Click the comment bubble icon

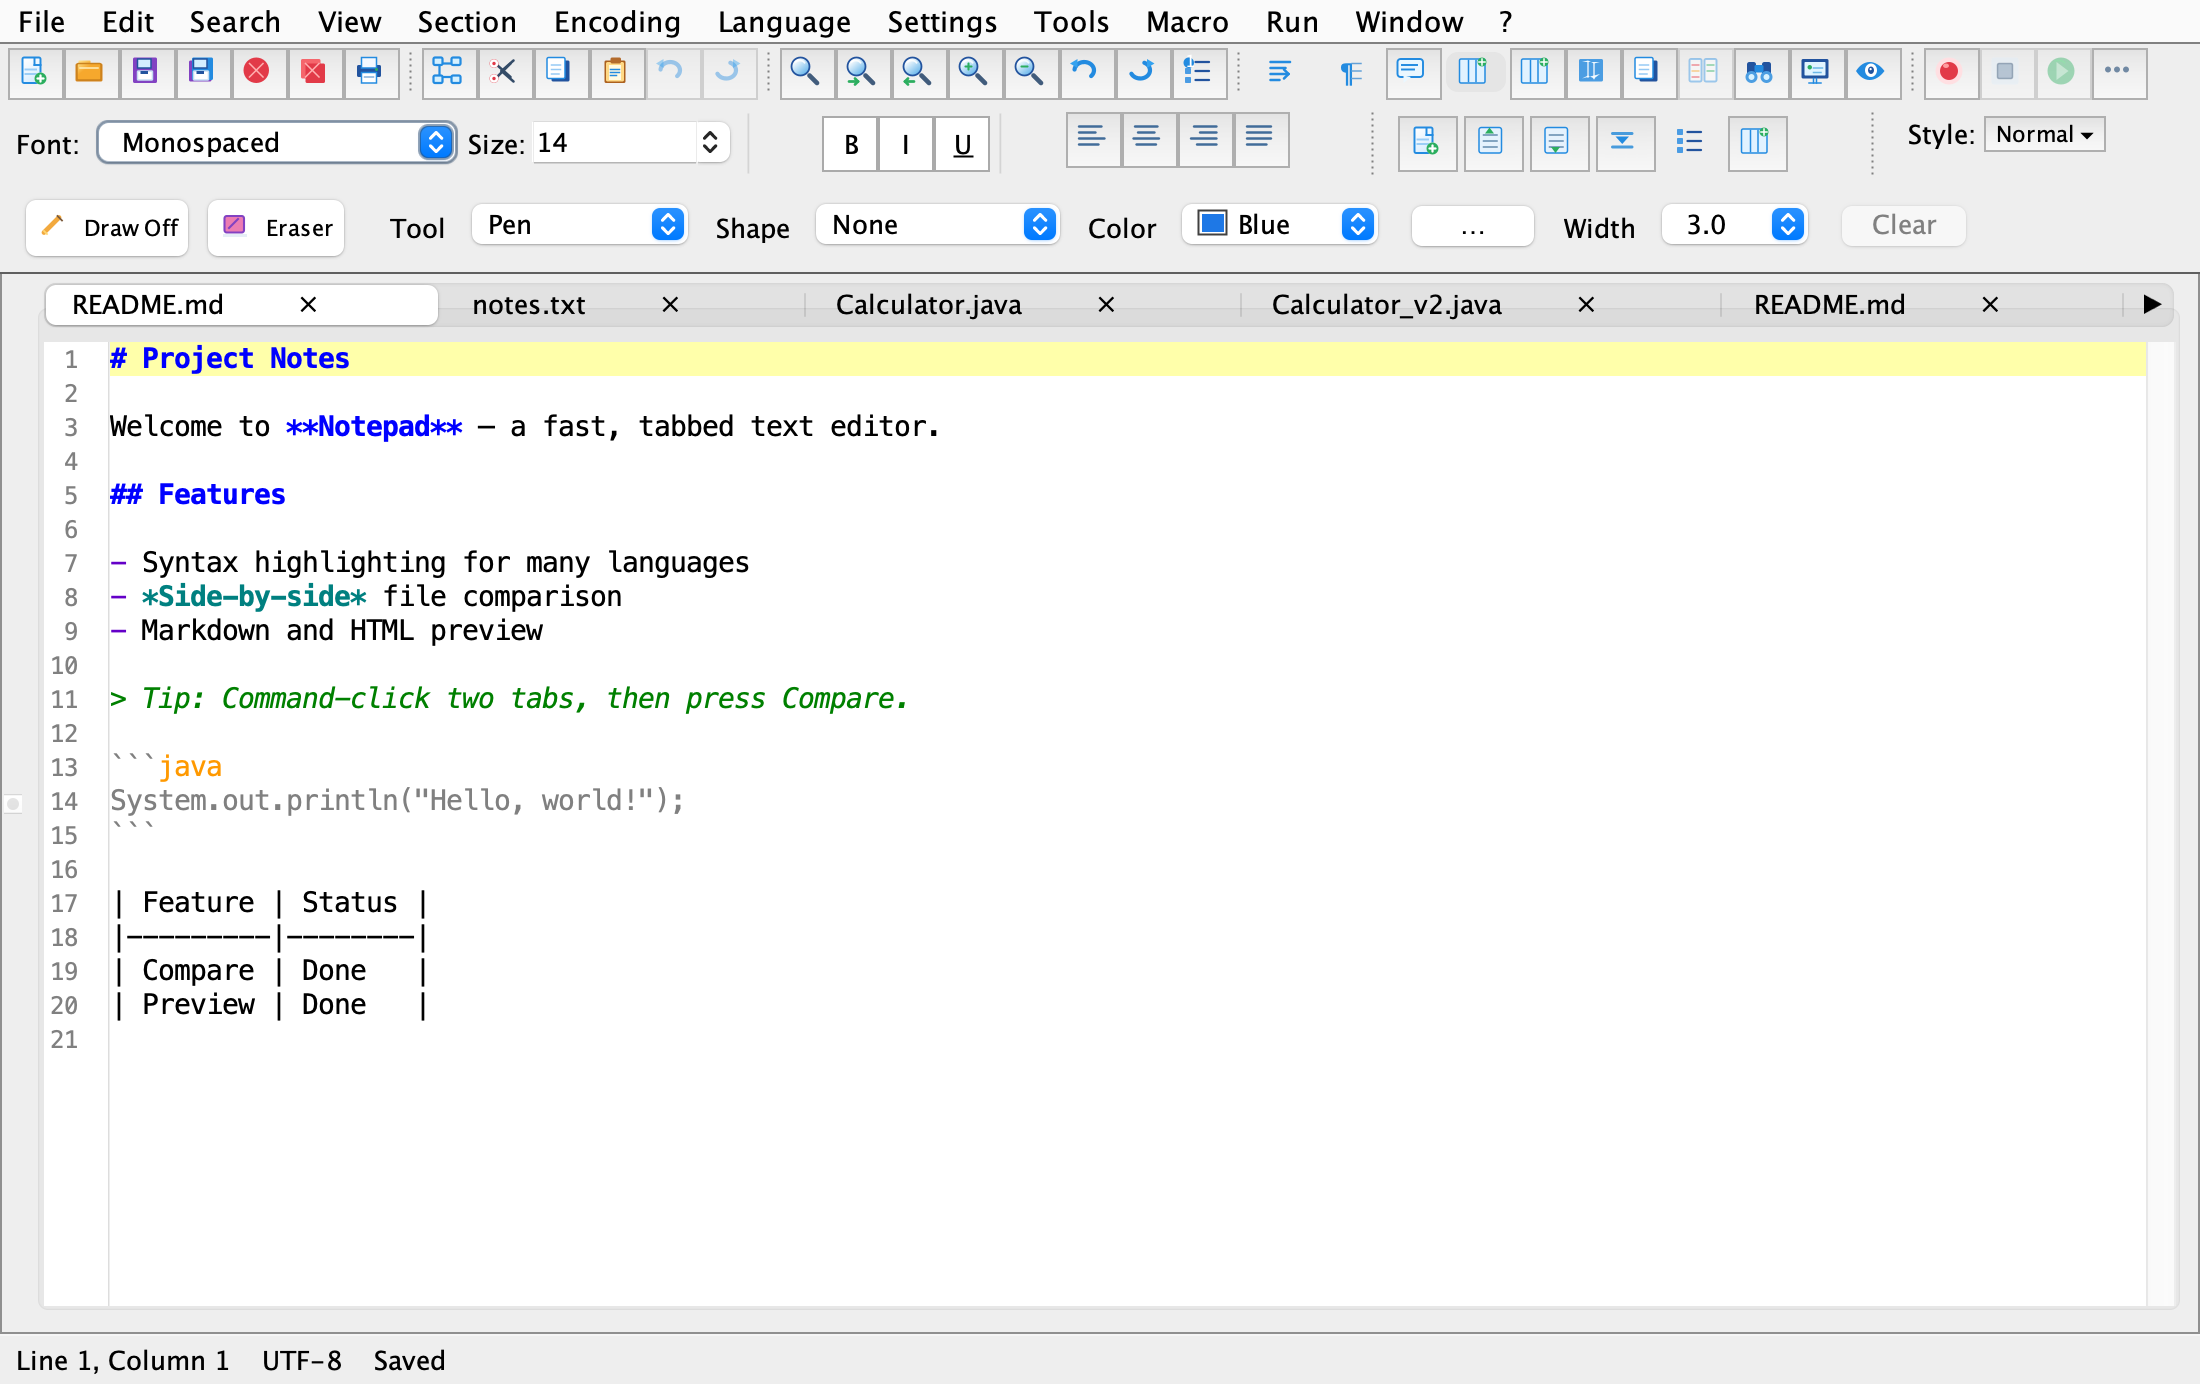1412,72
